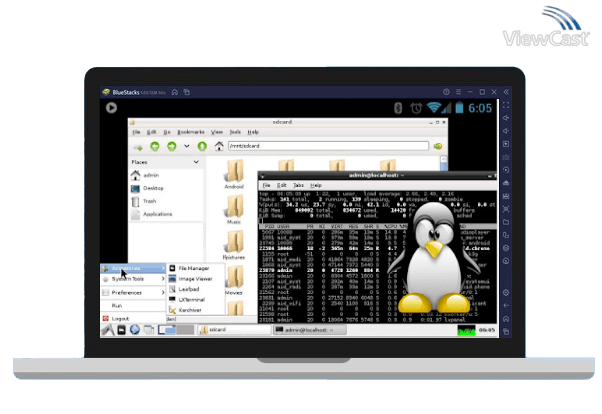The height and width of the screenshot is (414, 602).
Task: Open the BlueStacks hamburger menu
Action: (458, 92)
